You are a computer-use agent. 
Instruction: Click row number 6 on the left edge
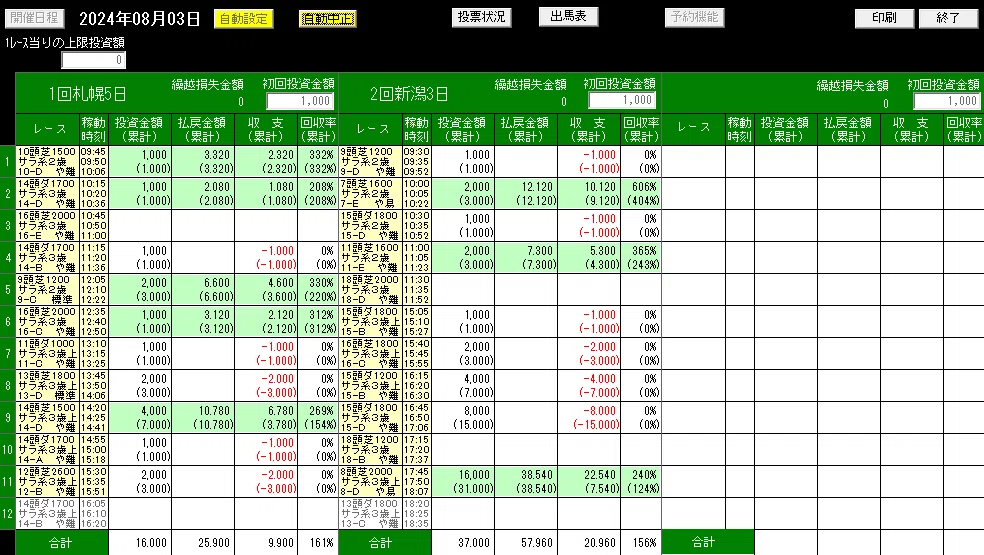pos(8,321)
